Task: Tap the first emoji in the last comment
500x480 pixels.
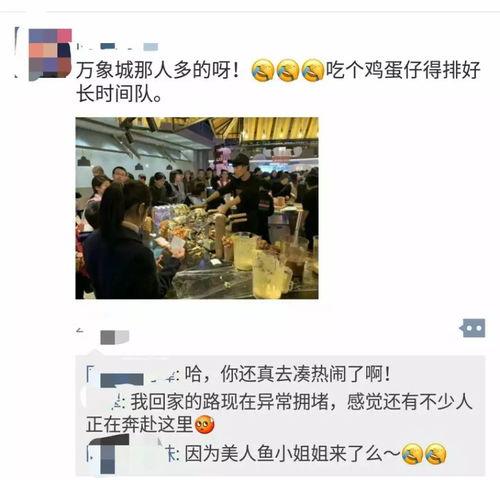Action: (412, 454)
